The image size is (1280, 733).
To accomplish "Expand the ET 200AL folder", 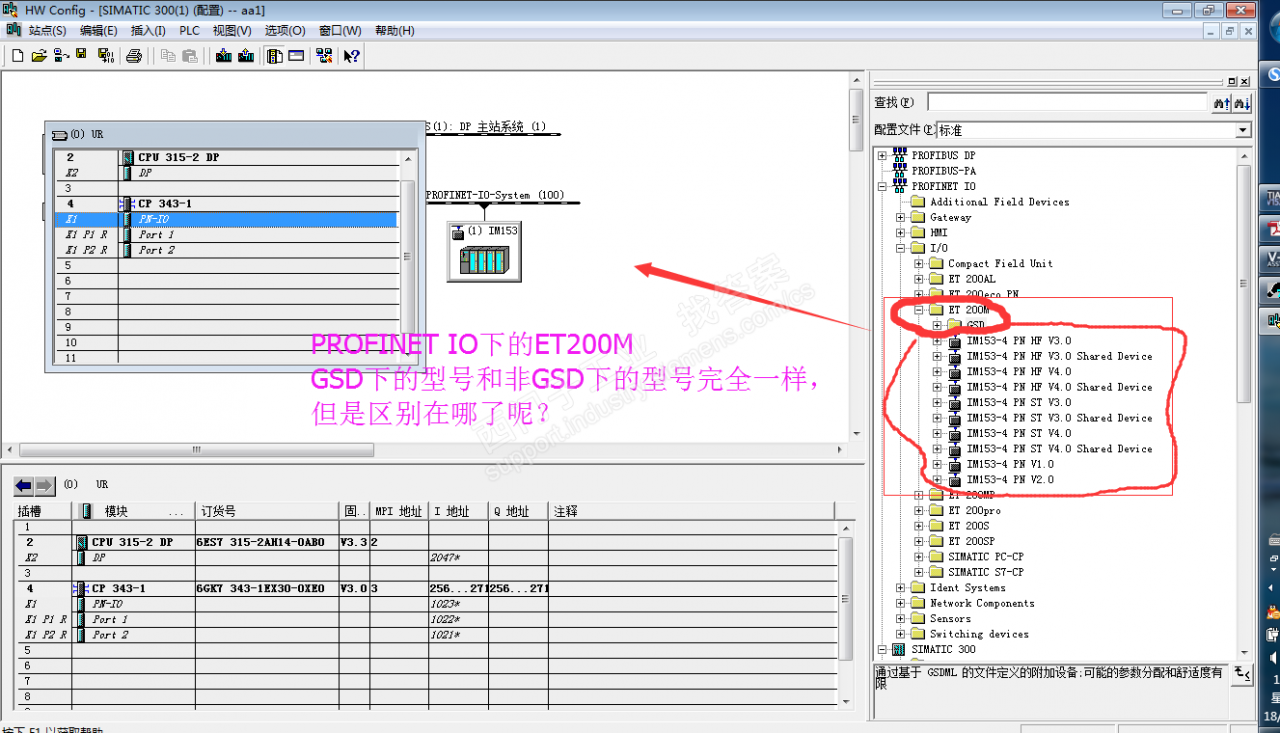I will (919, 279).
